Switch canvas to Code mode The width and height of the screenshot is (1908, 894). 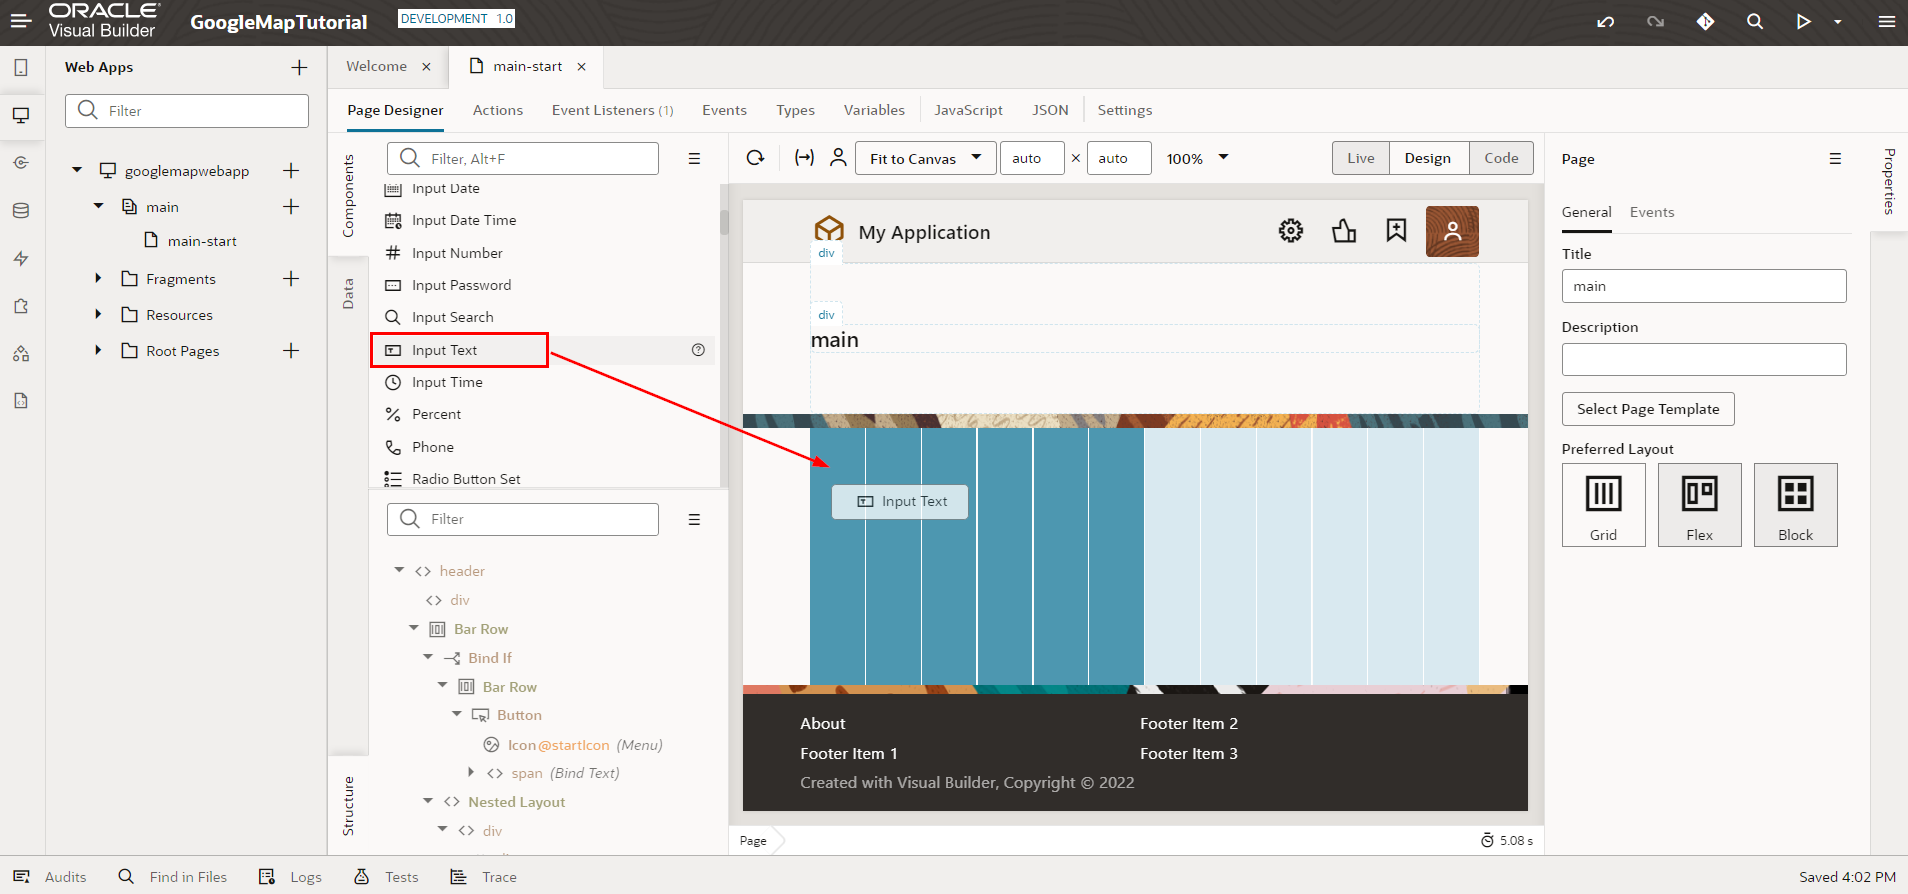click(x=1500, y=158)
